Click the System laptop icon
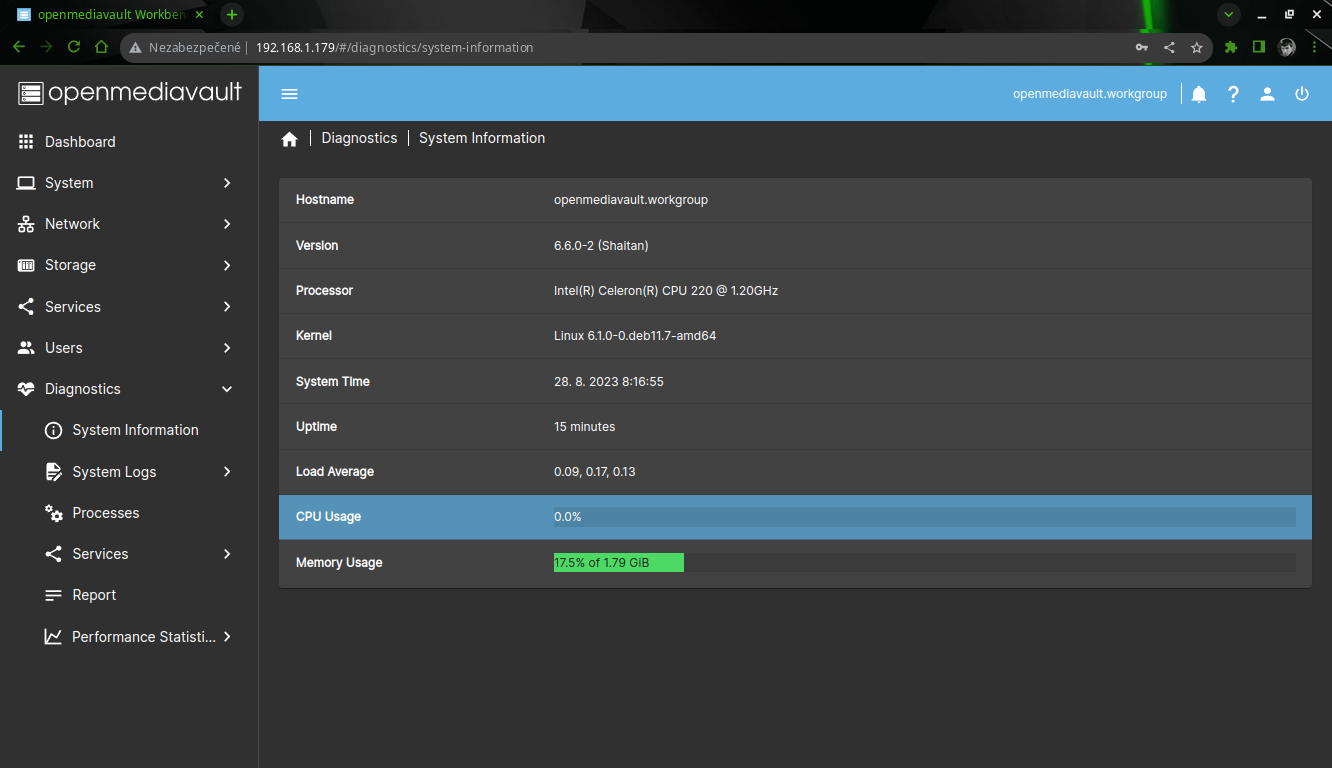 click(26, 183)
